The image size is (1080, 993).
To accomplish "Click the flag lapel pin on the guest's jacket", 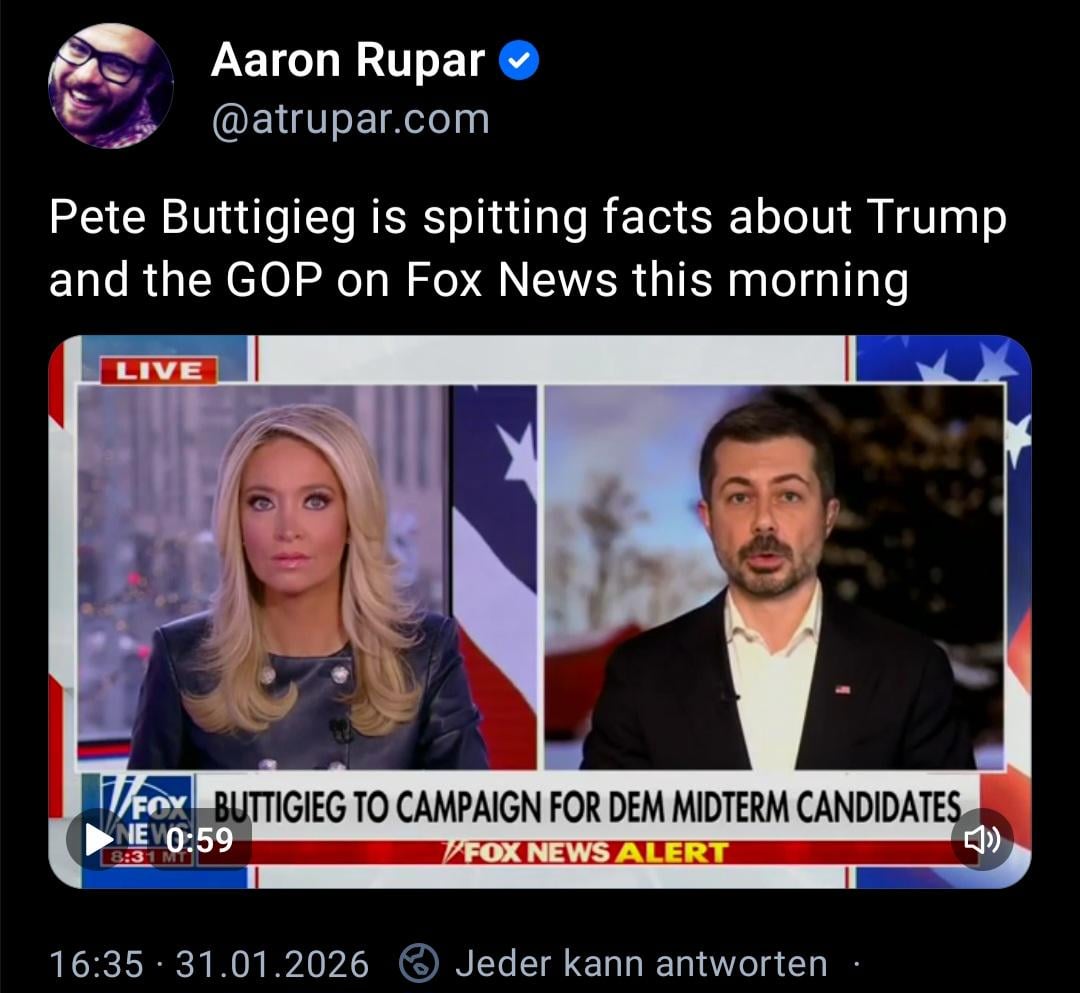I will click(x=843, y=689).
